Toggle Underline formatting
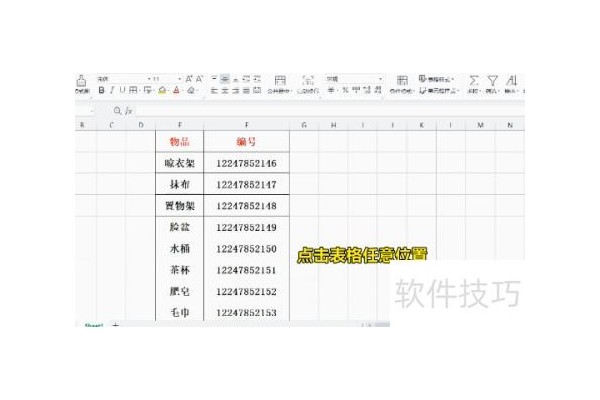 (122, 90)
